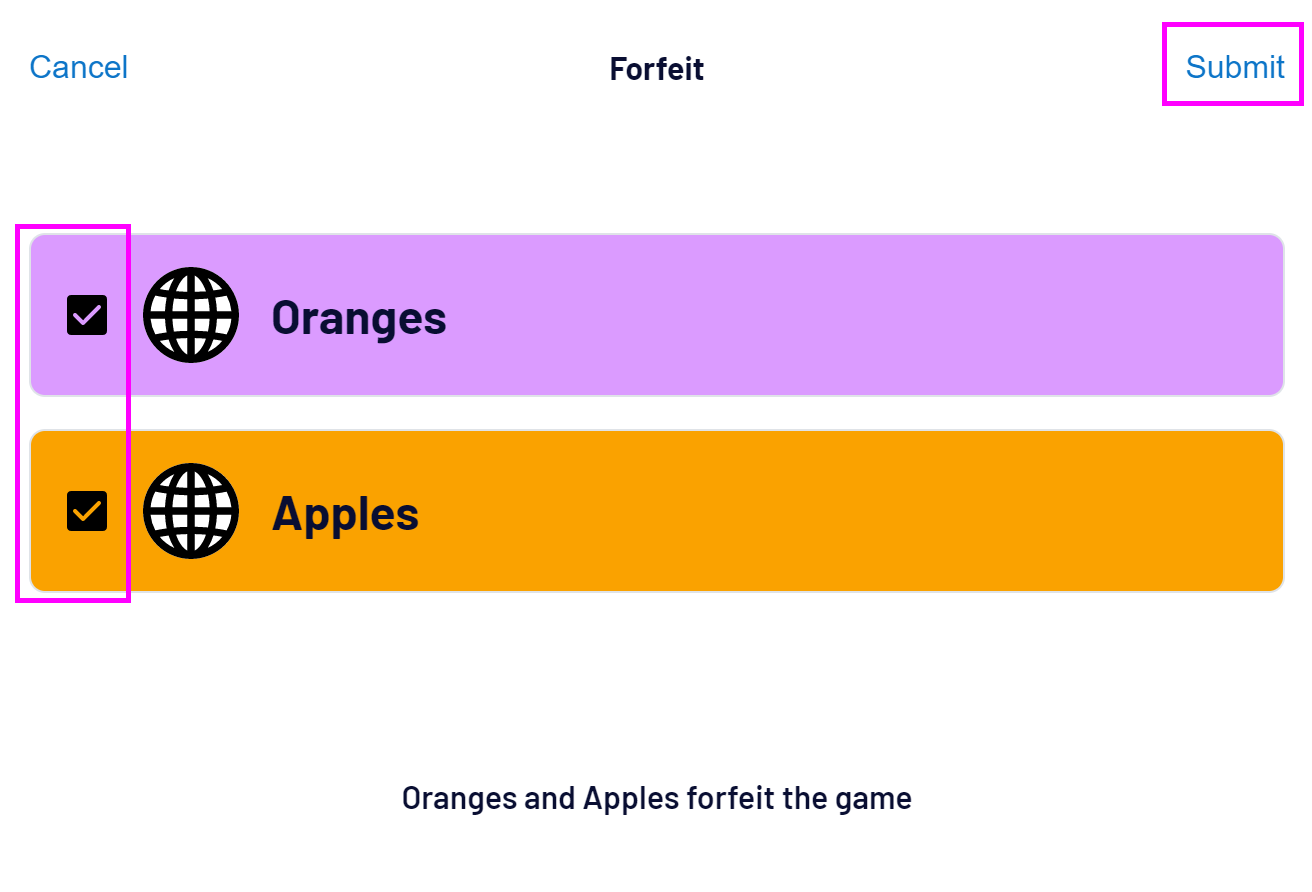Uncheck the Apples team checkbox
This screenshot has height=892, width=1312.
pyautogui.click(x=87, y=511)
